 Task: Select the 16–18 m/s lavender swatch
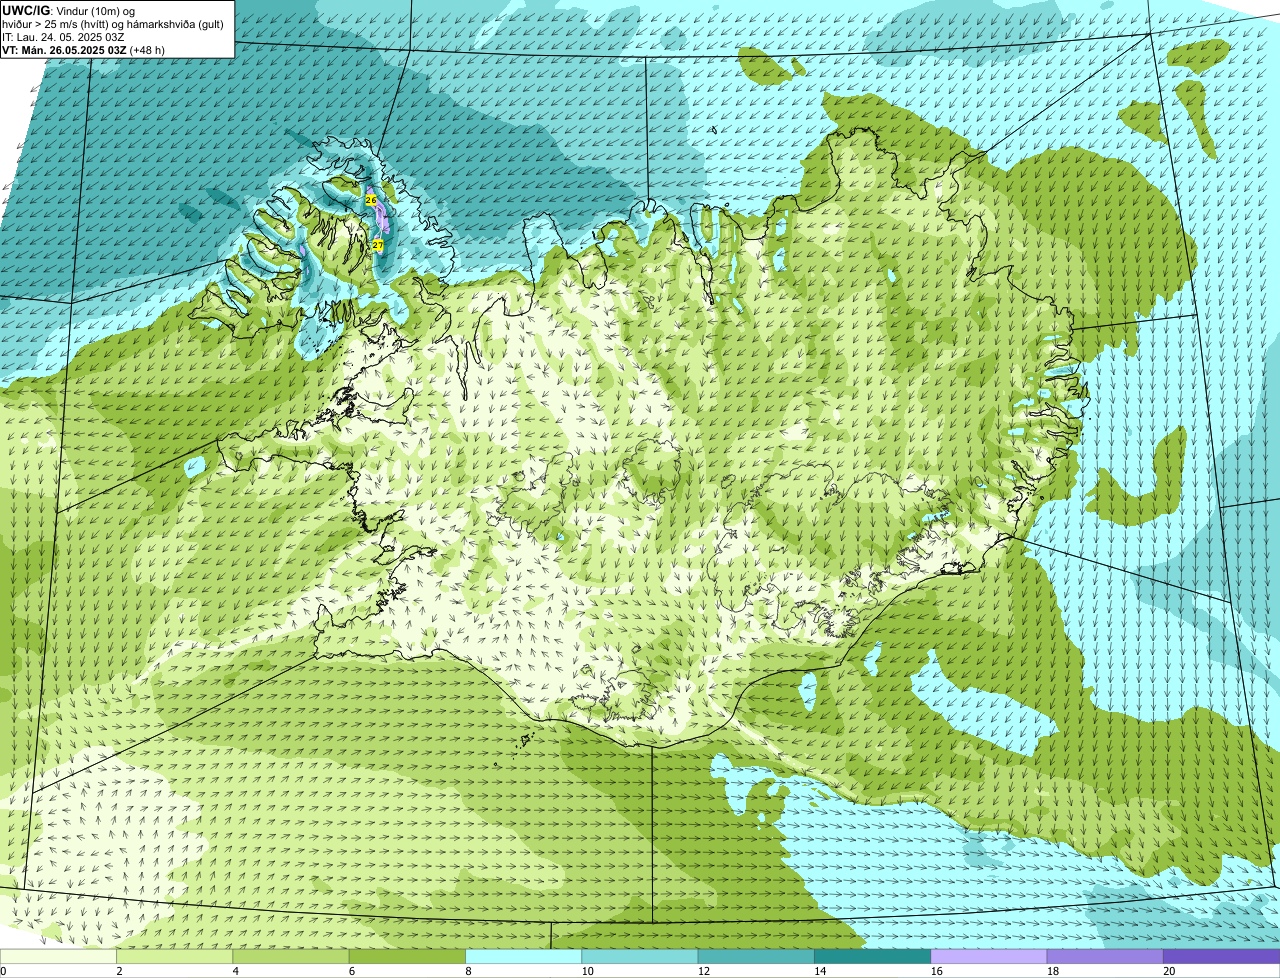[989, 956]
